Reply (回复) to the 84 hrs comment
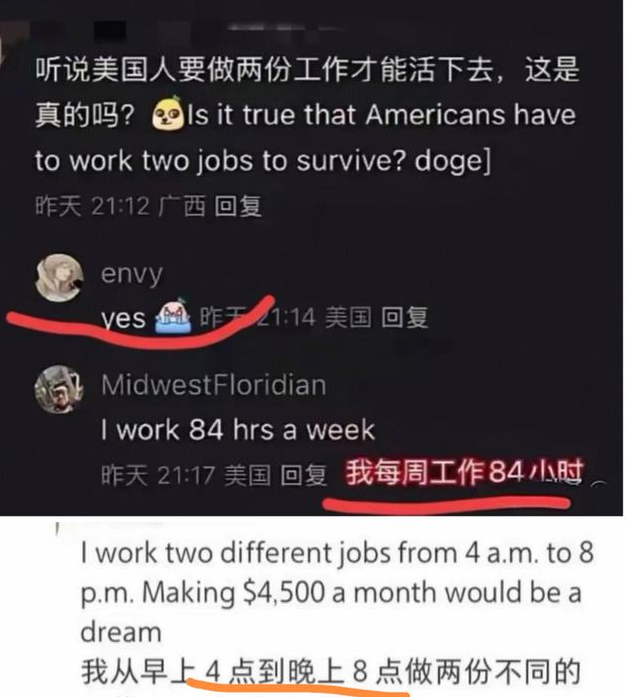Image resolution: width=628 pixels, height=697 pixels. [x=304, y=475]
